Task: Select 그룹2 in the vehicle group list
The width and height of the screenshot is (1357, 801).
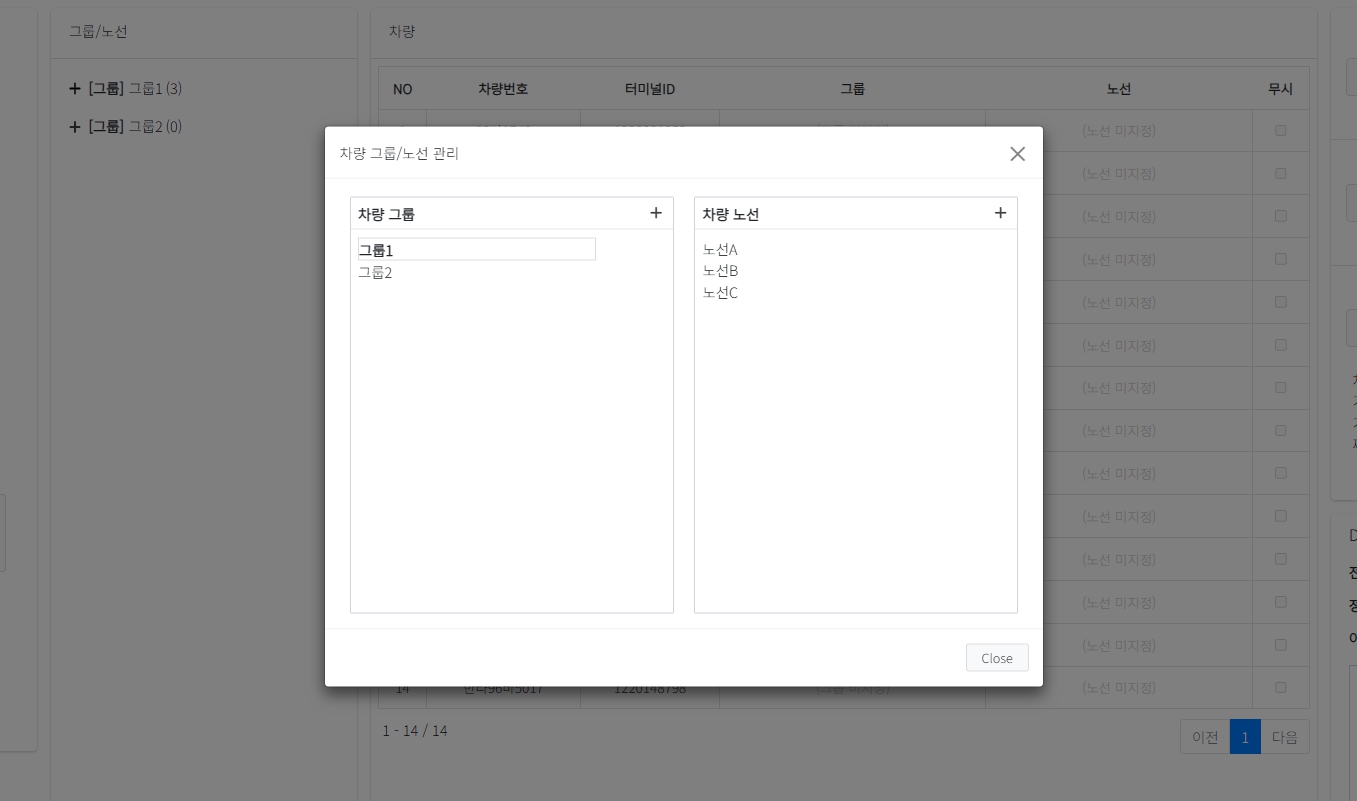Action: [x=375, y=272]
